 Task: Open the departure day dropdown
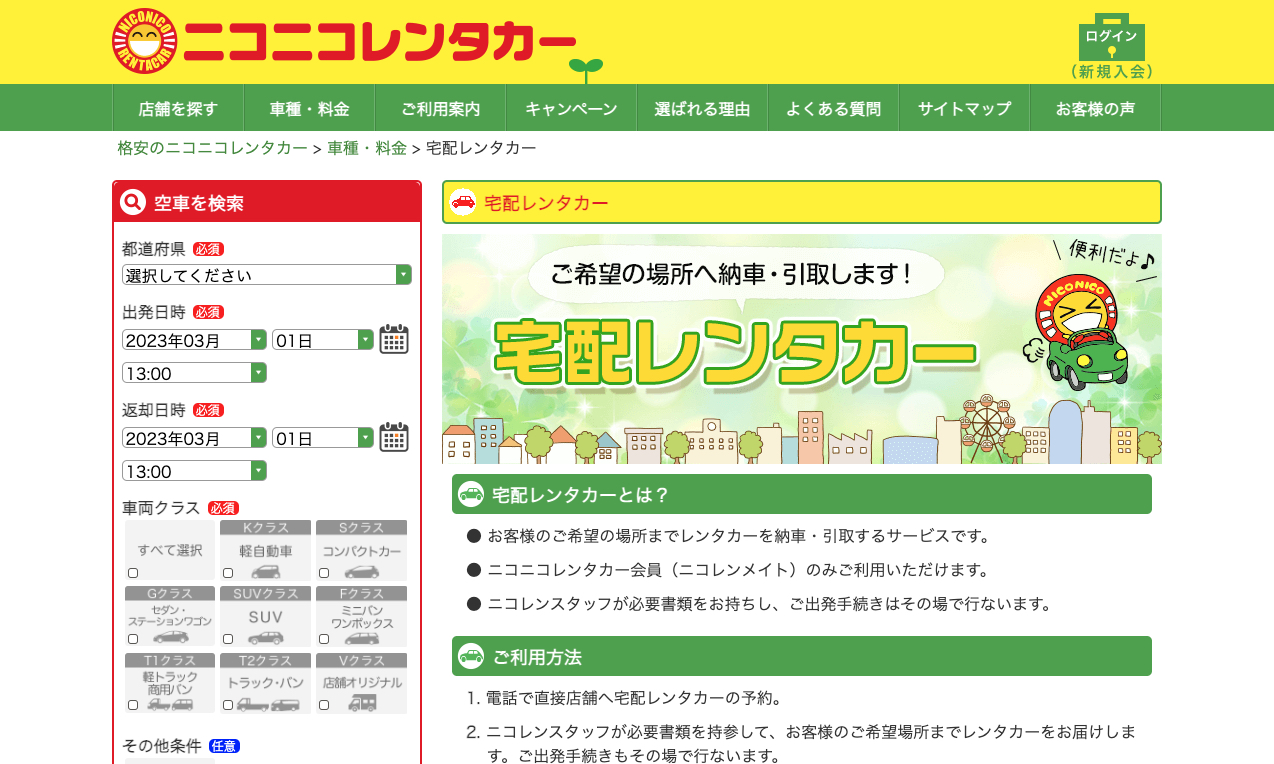tap(323, 340)
